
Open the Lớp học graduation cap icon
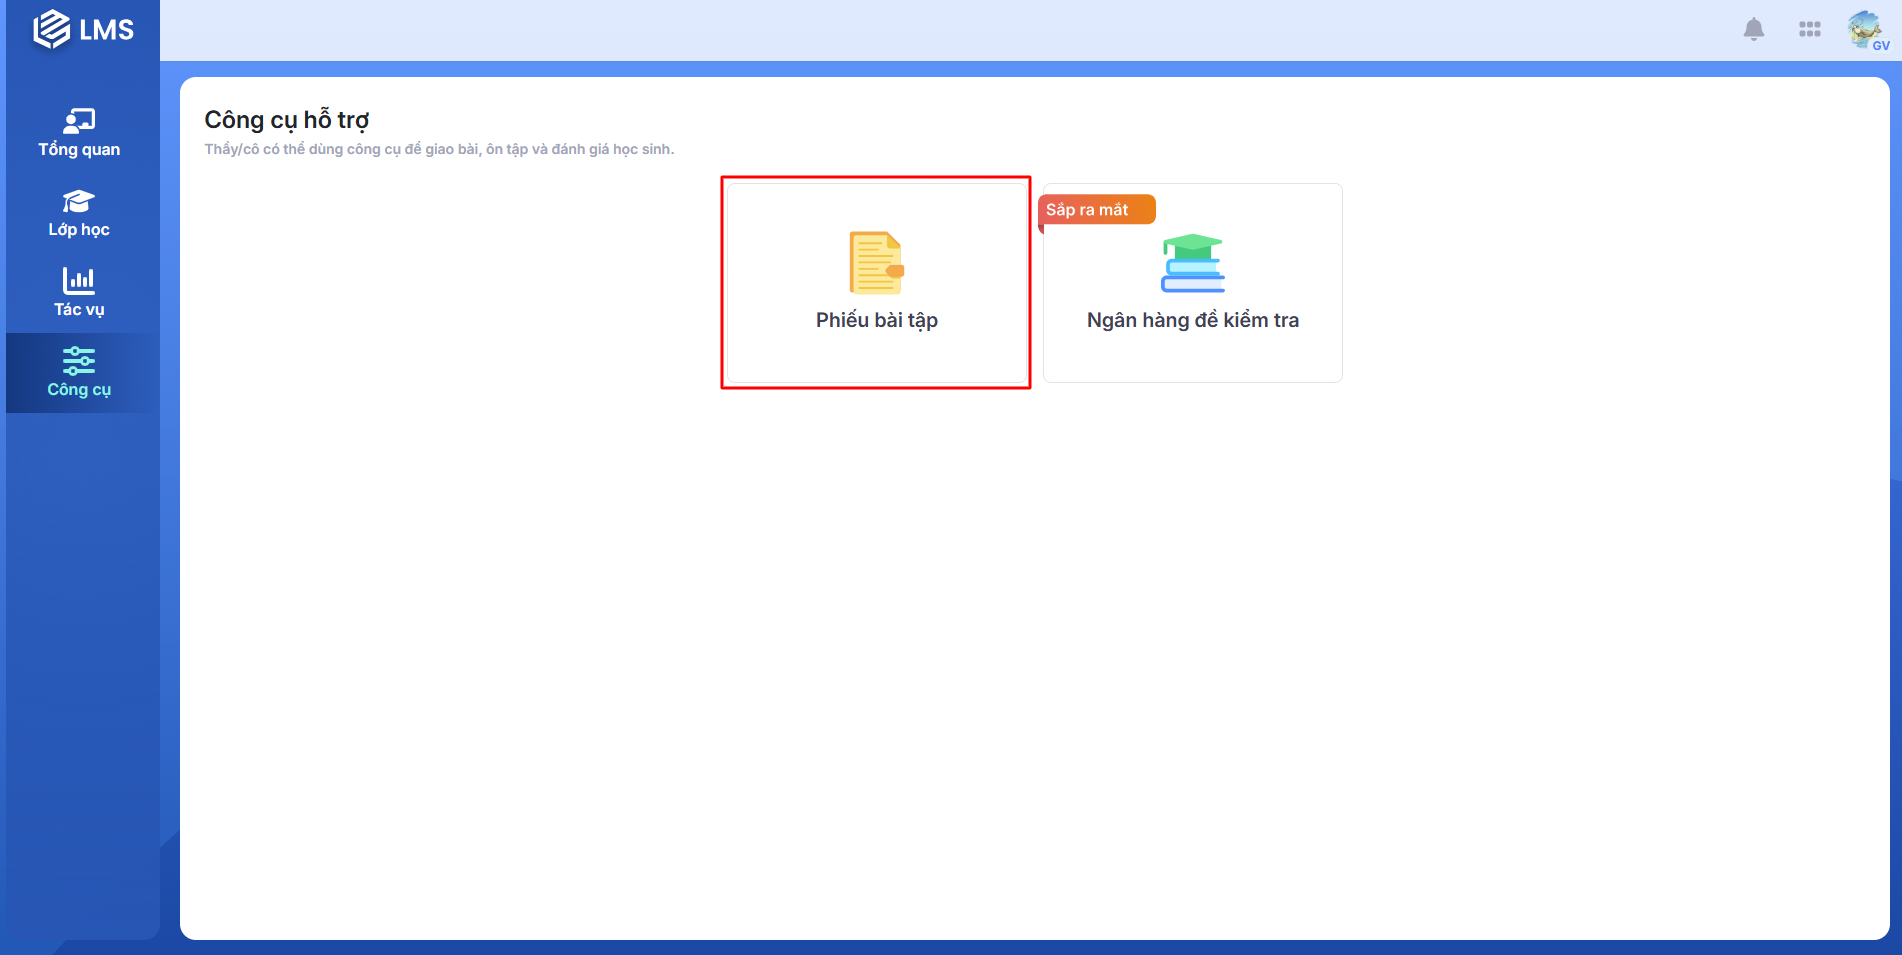point(79,201)
